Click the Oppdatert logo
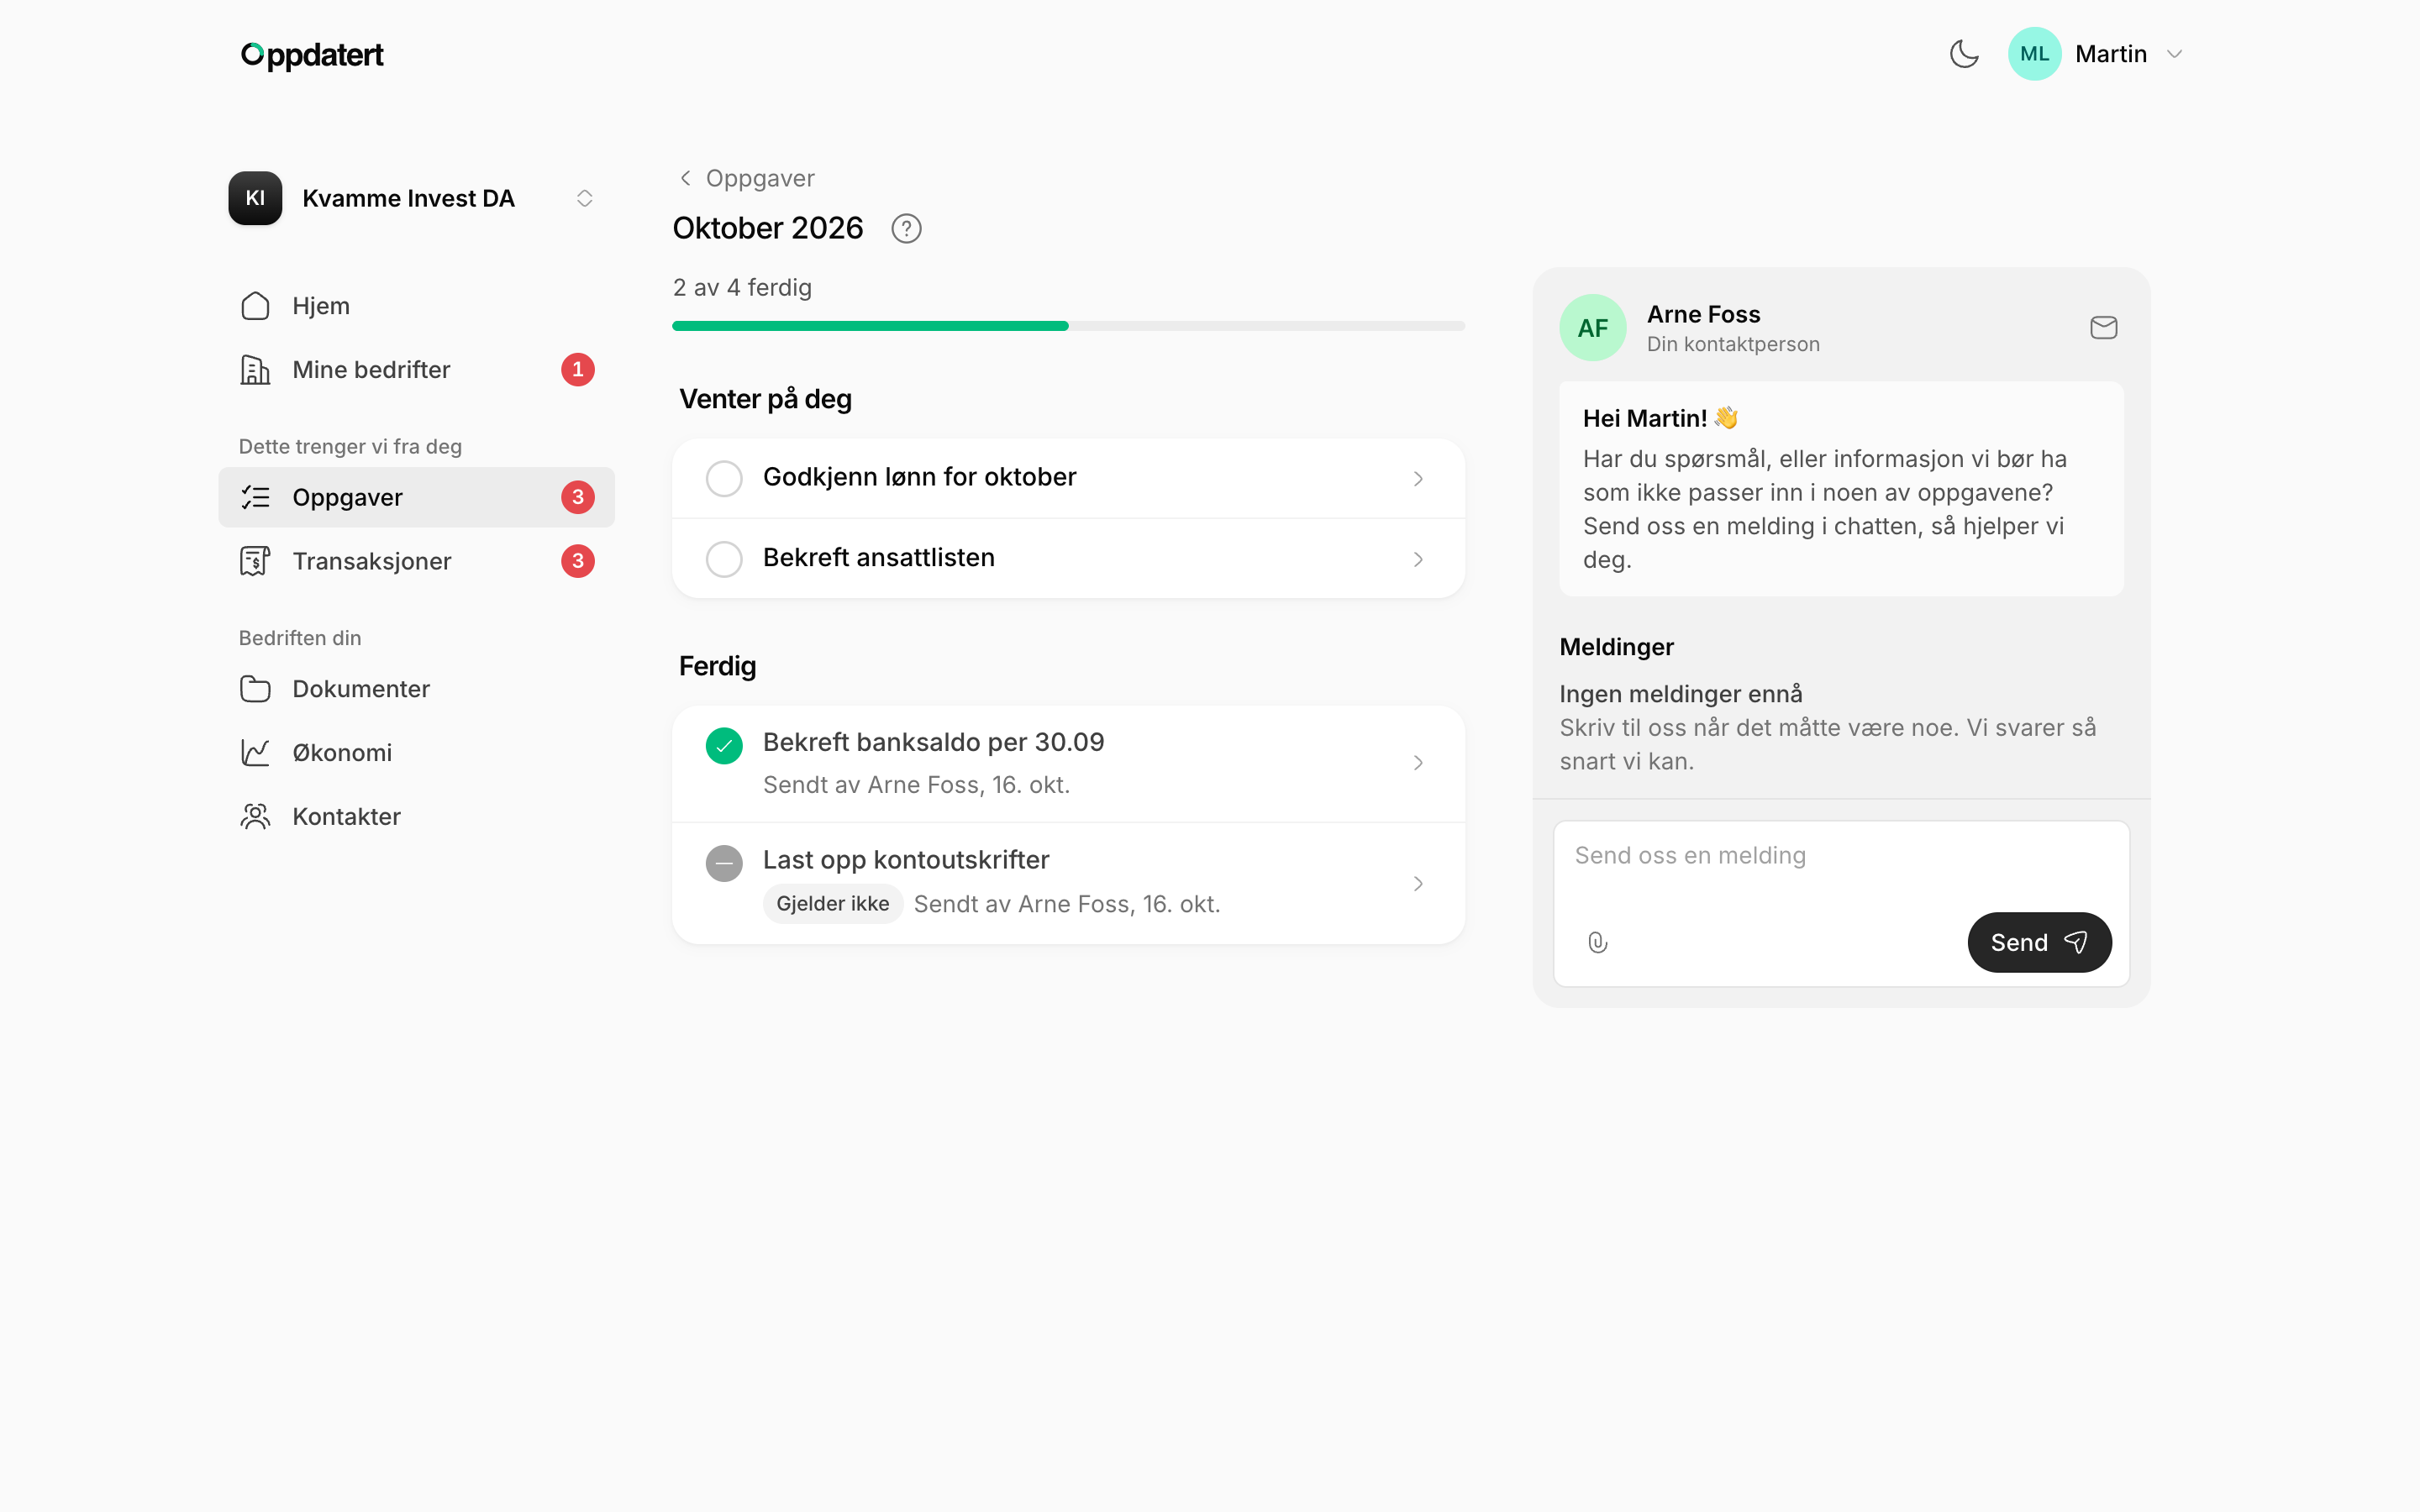Viewport: 2420px width, 1512px height. [x=312, y=55]
